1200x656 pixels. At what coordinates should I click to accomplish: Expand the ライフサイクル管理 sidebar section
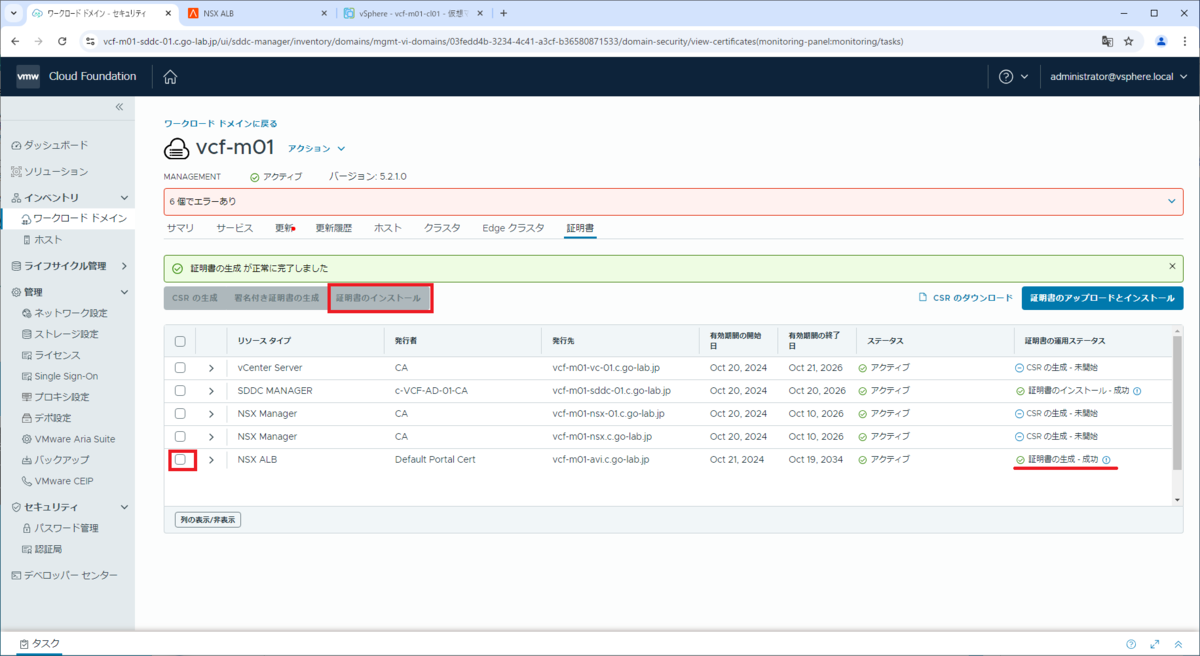pyautogui.click(x=124, y=266)
